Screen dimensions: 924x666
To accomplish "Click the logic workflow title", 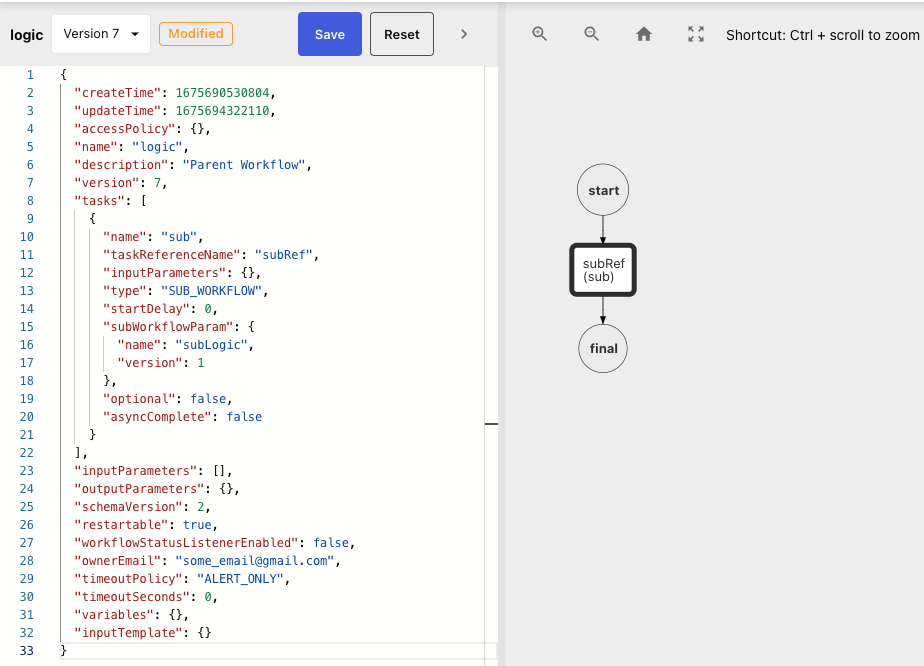I will (26, 33).
